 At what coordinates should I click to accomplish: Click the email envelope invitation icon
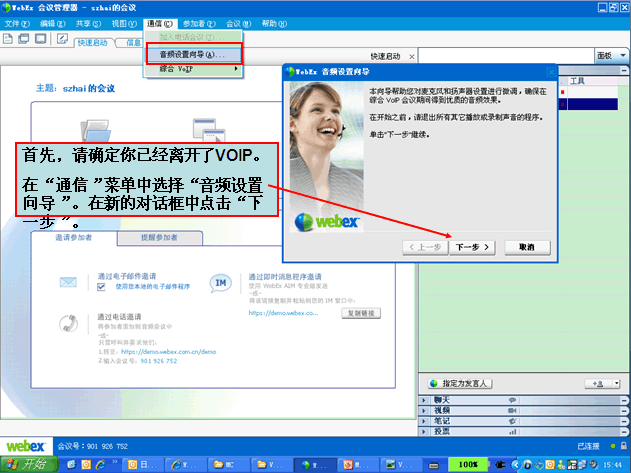(x=68, y=282)
